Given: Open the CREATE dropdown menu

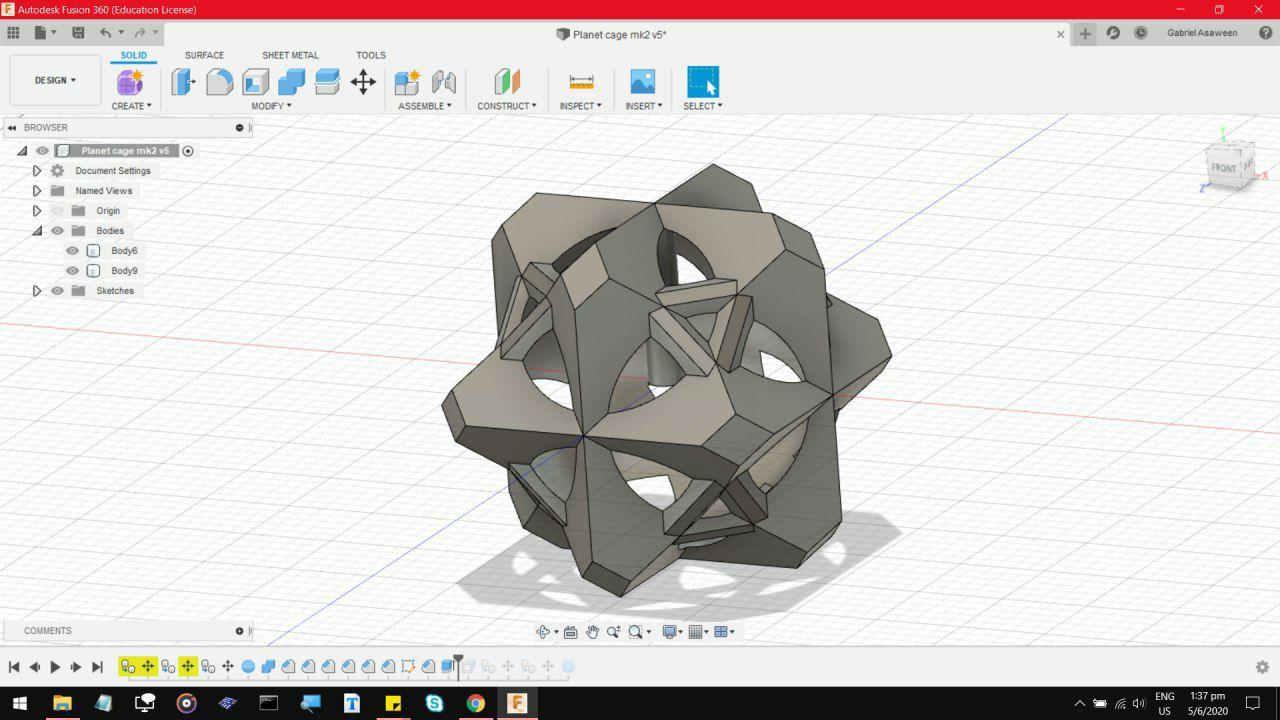Looking at the screenshot, I should pos(131,106).
